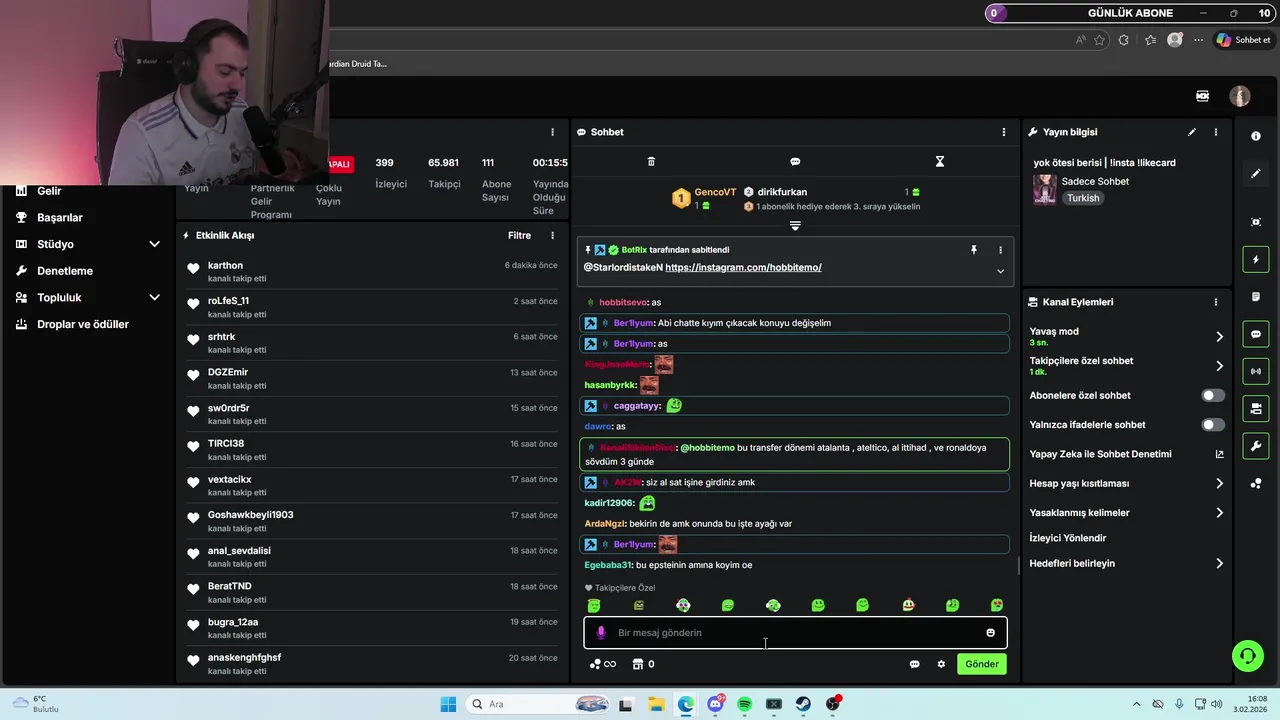1280x720 pixels.
Task: Open Steam from taskbar
Action: coord(803,704)
